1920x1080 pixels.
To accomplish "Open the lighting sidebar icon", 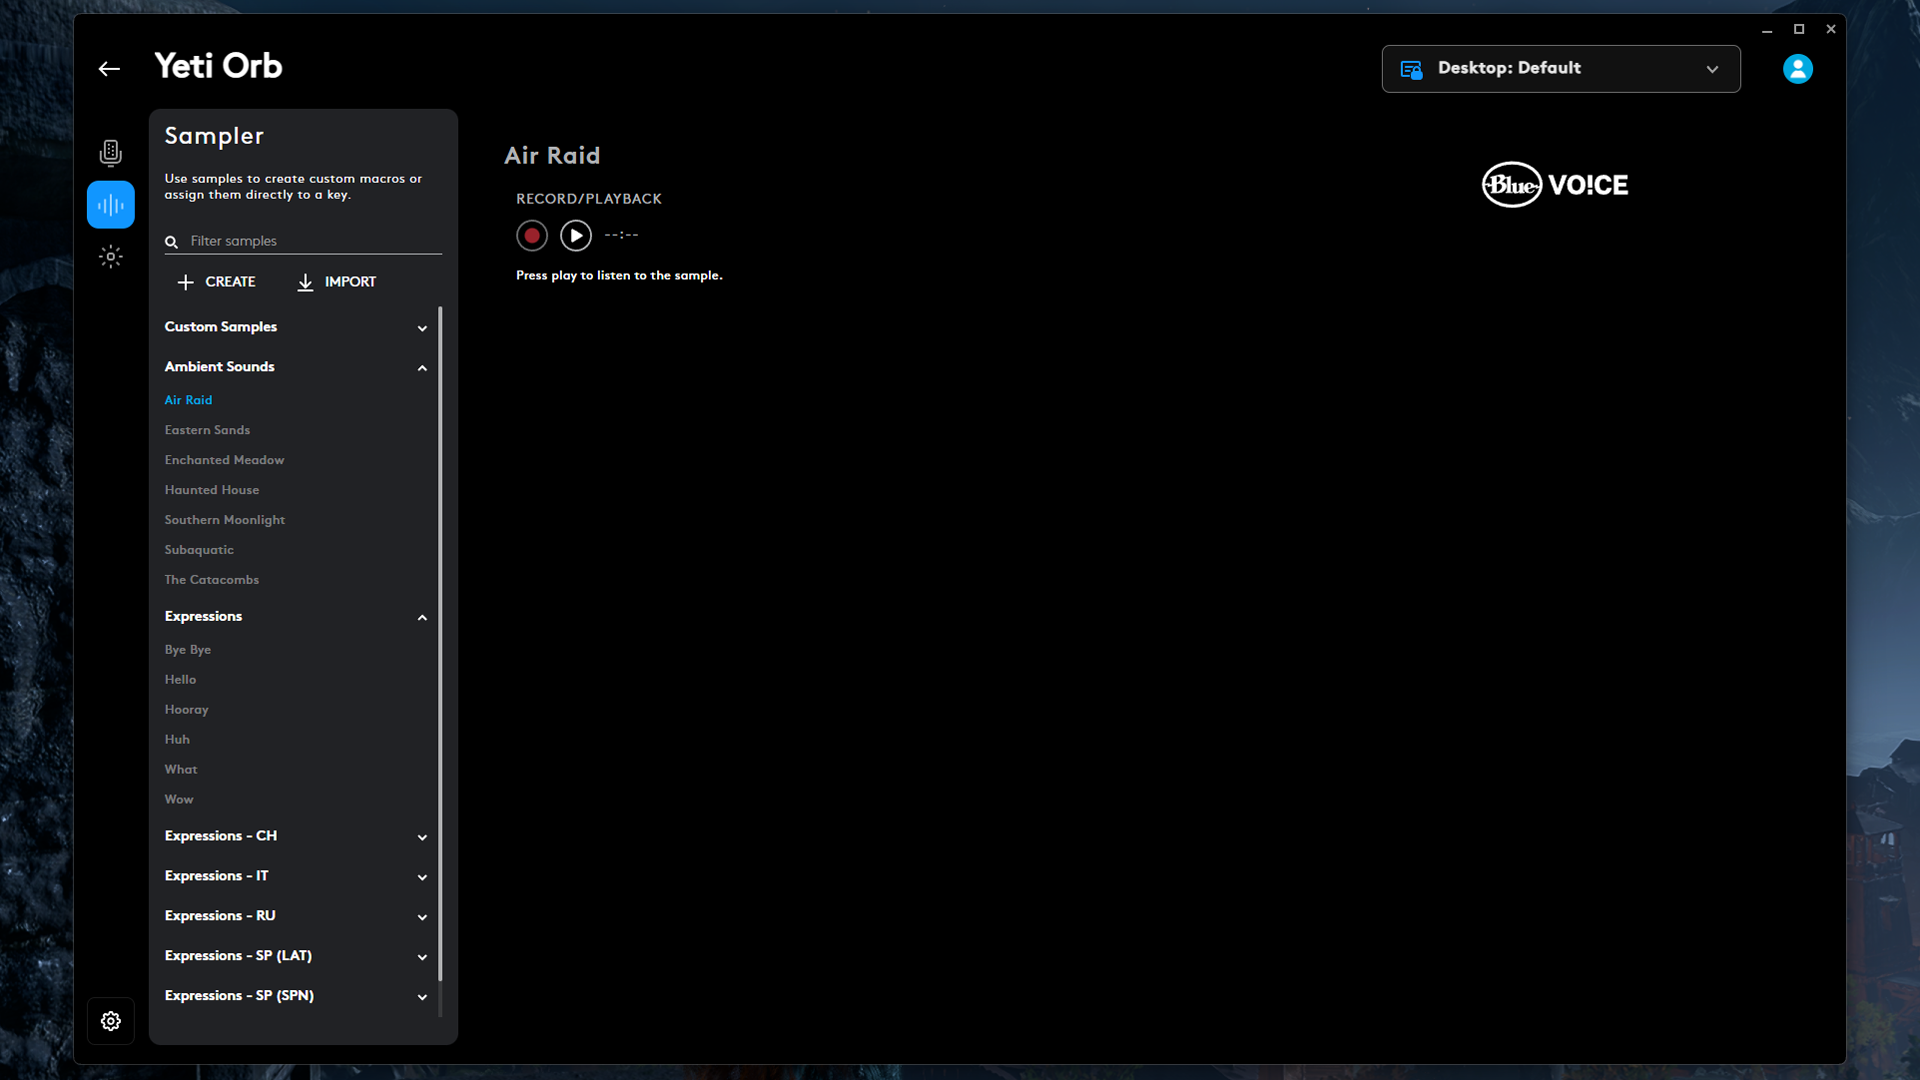I will coord(111,257).
